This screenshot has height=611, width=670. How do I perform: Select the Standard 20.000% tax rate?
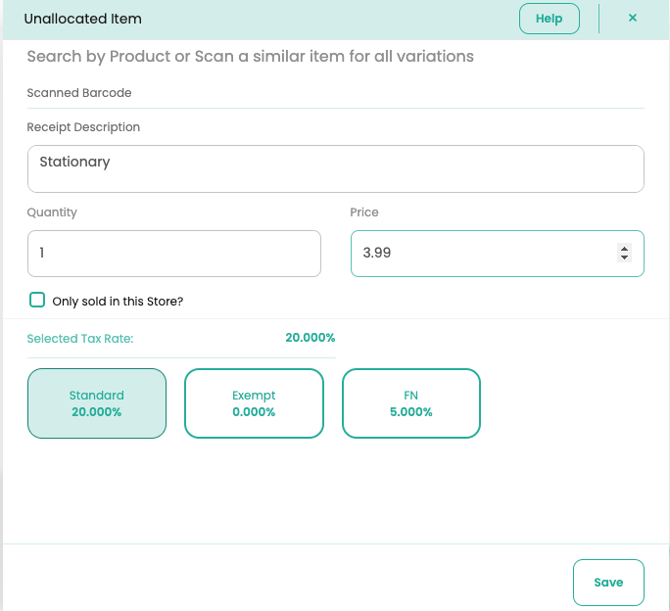point(97,404)
